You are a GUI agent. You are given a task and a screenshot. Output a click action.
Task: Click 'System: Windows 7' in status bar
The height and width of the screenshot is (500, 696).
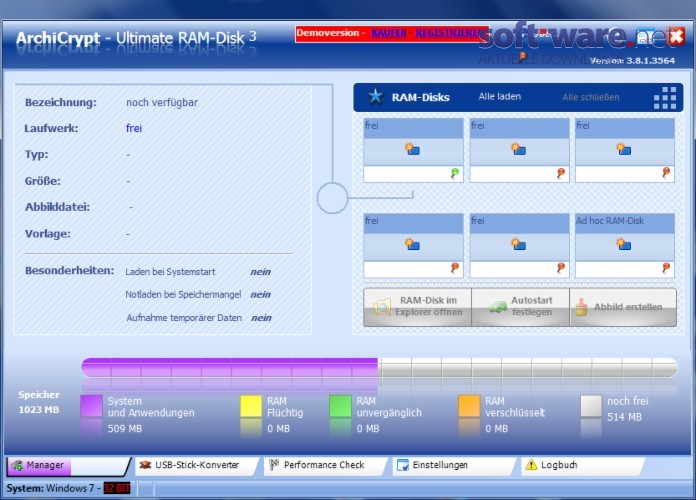pyautogui.click(x=50, y=488)
